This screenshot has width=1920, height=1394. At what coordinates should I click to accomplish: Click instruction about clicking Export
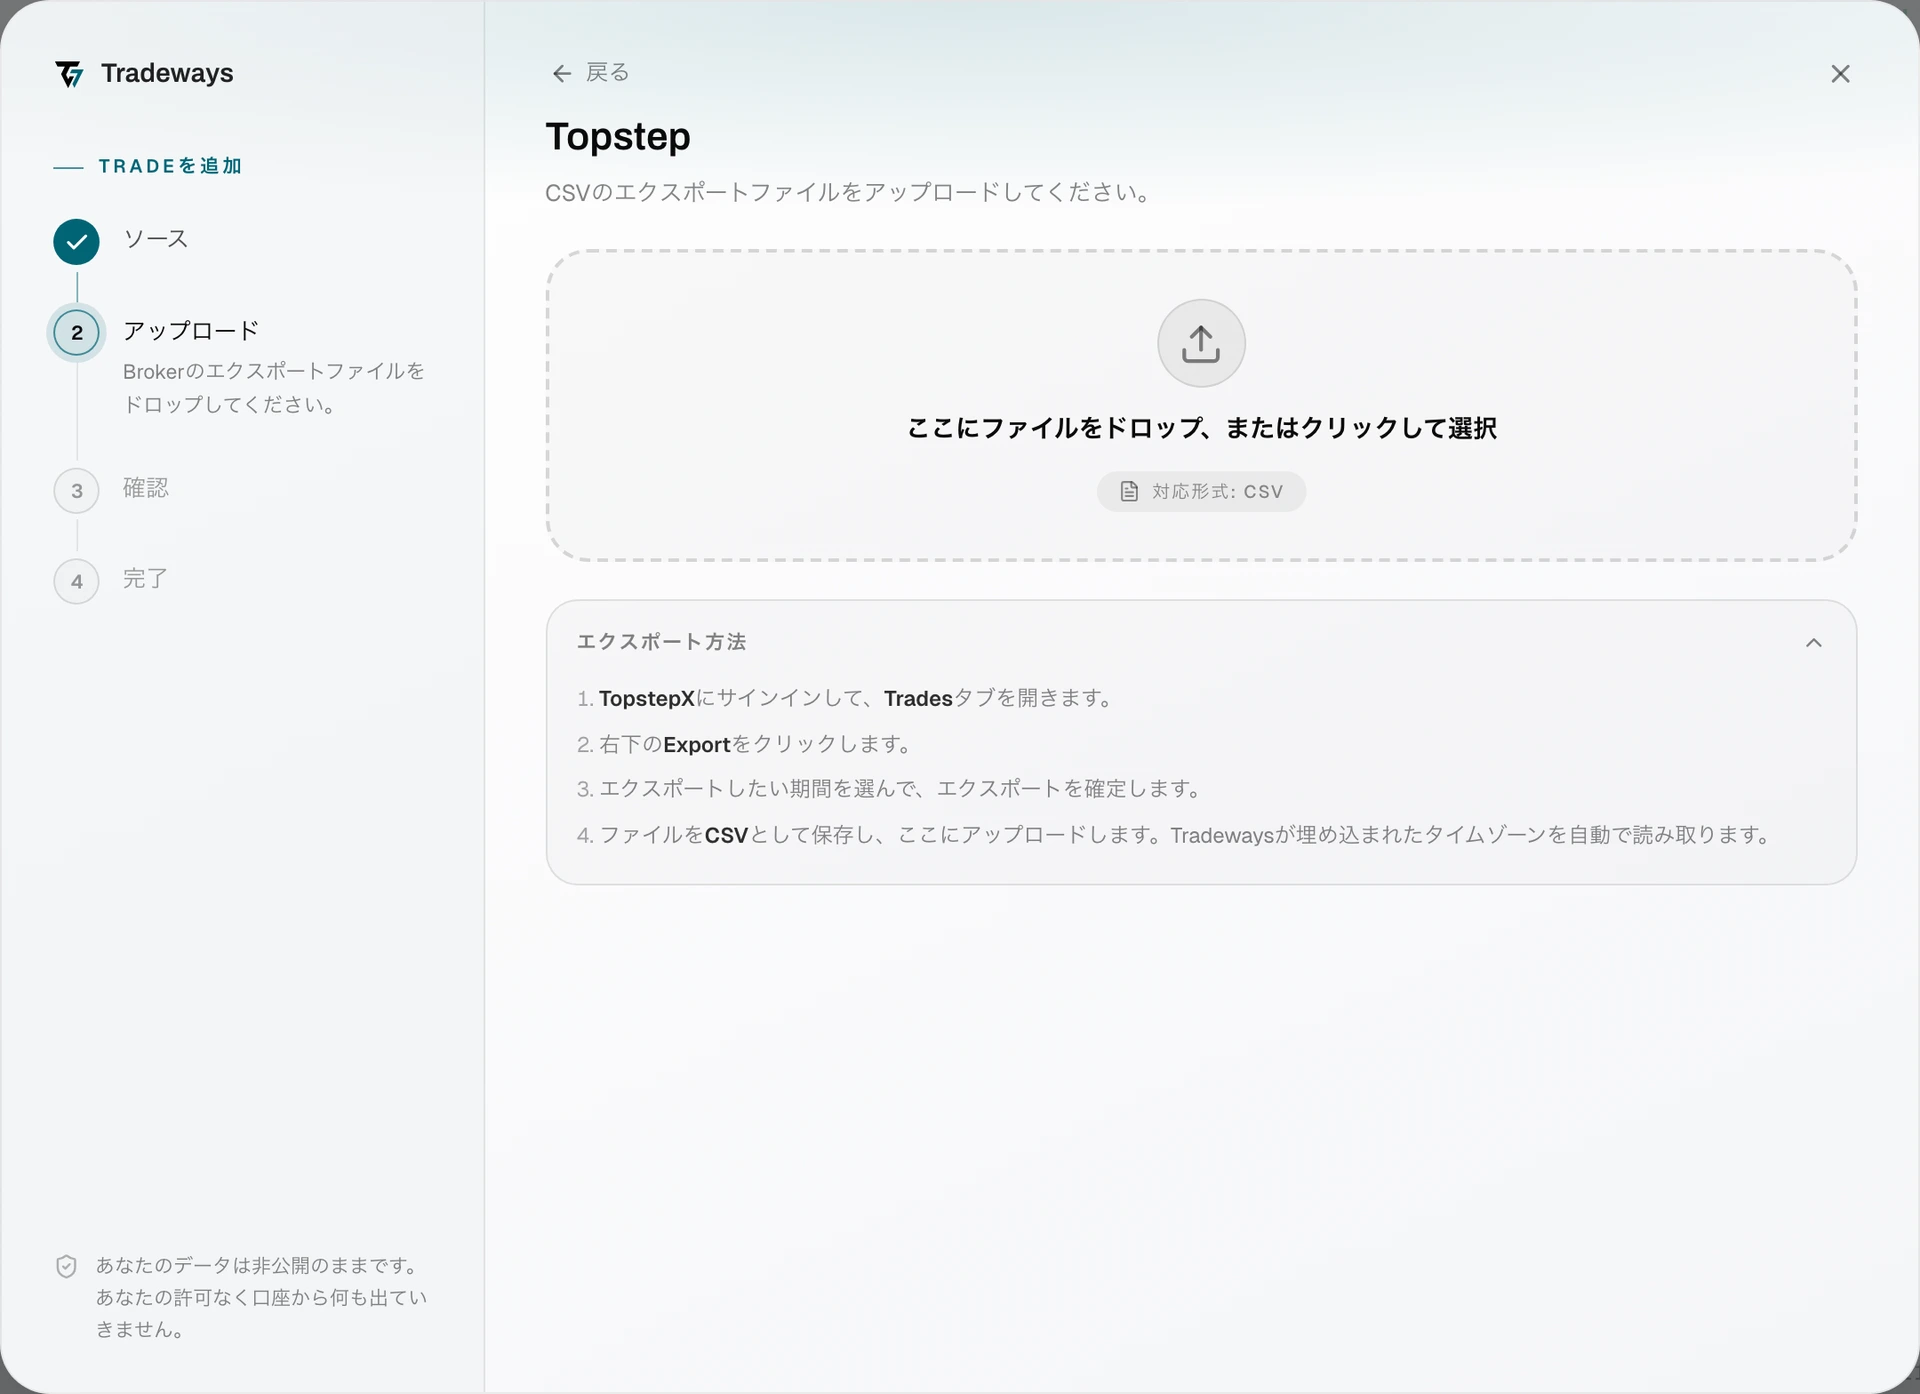pyautogui.click(x=744, y=744)
